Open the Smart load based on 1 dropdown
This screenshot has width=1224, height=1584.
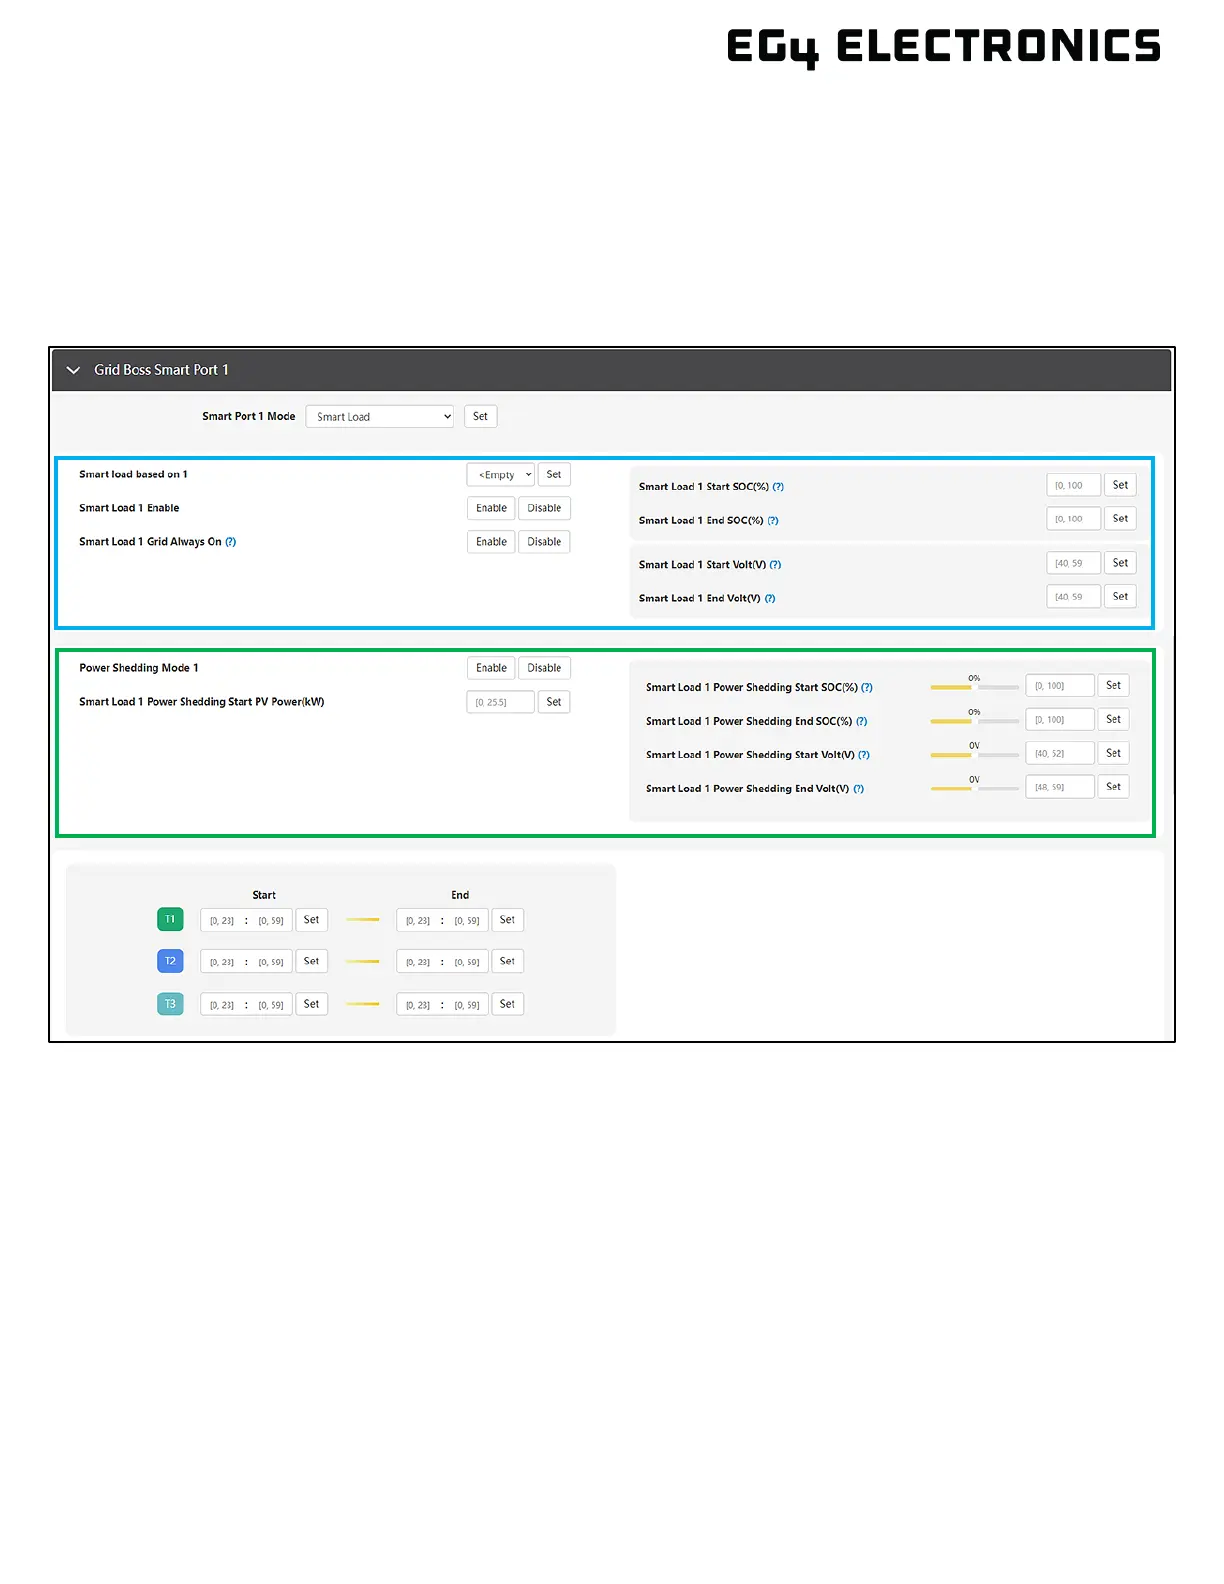coord(501,475)
